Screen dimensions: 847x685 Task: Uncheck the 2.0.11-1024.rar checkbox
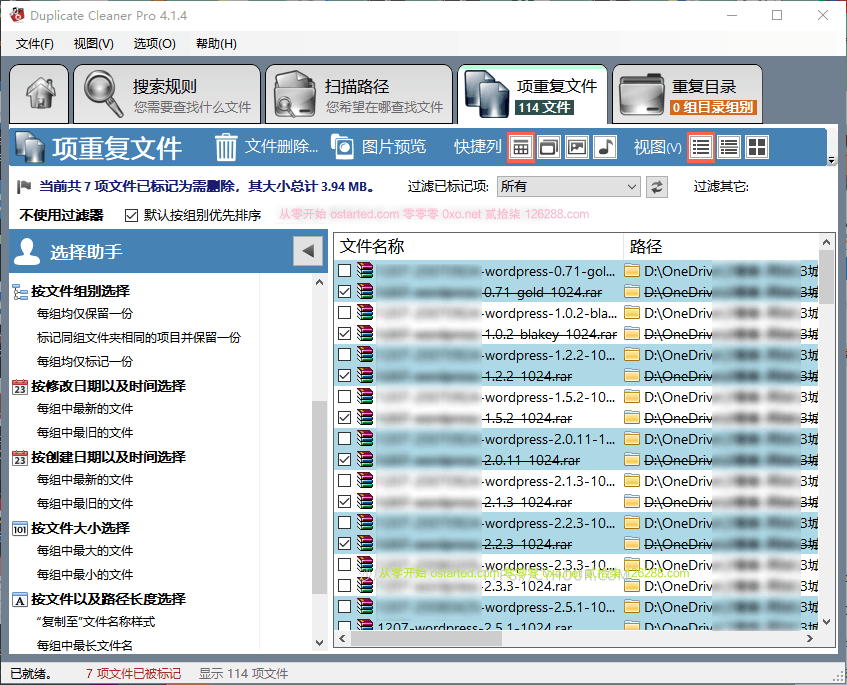tap(344, 460)
